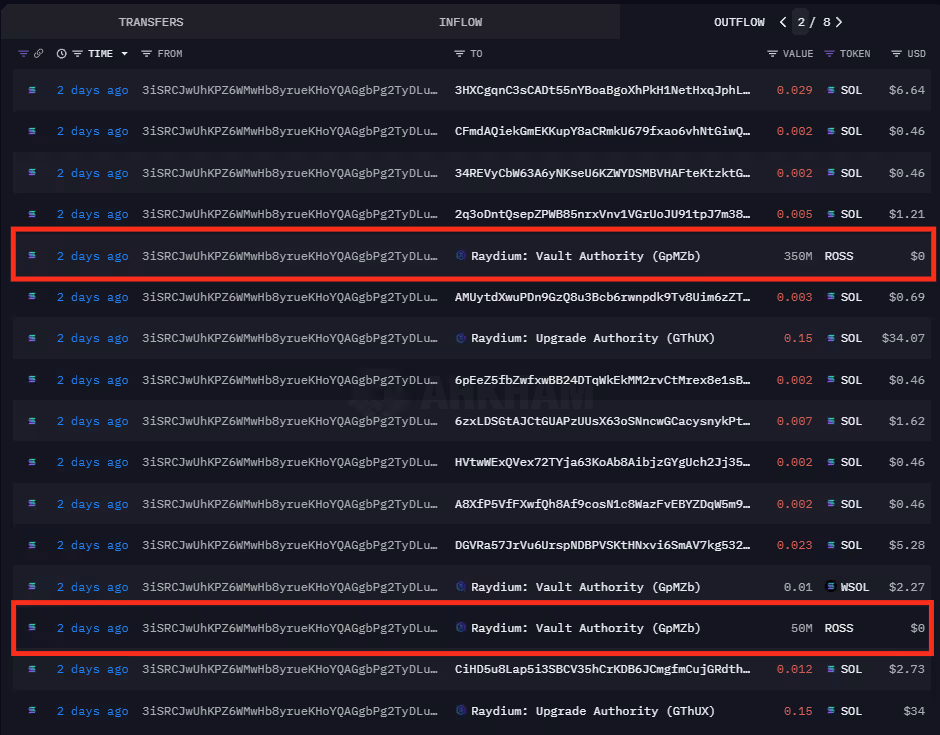Open recipient address 6zxLDSGtAJCtGUAPzU
The height and width of the screenshot is (735, 940).
[602, 421]
